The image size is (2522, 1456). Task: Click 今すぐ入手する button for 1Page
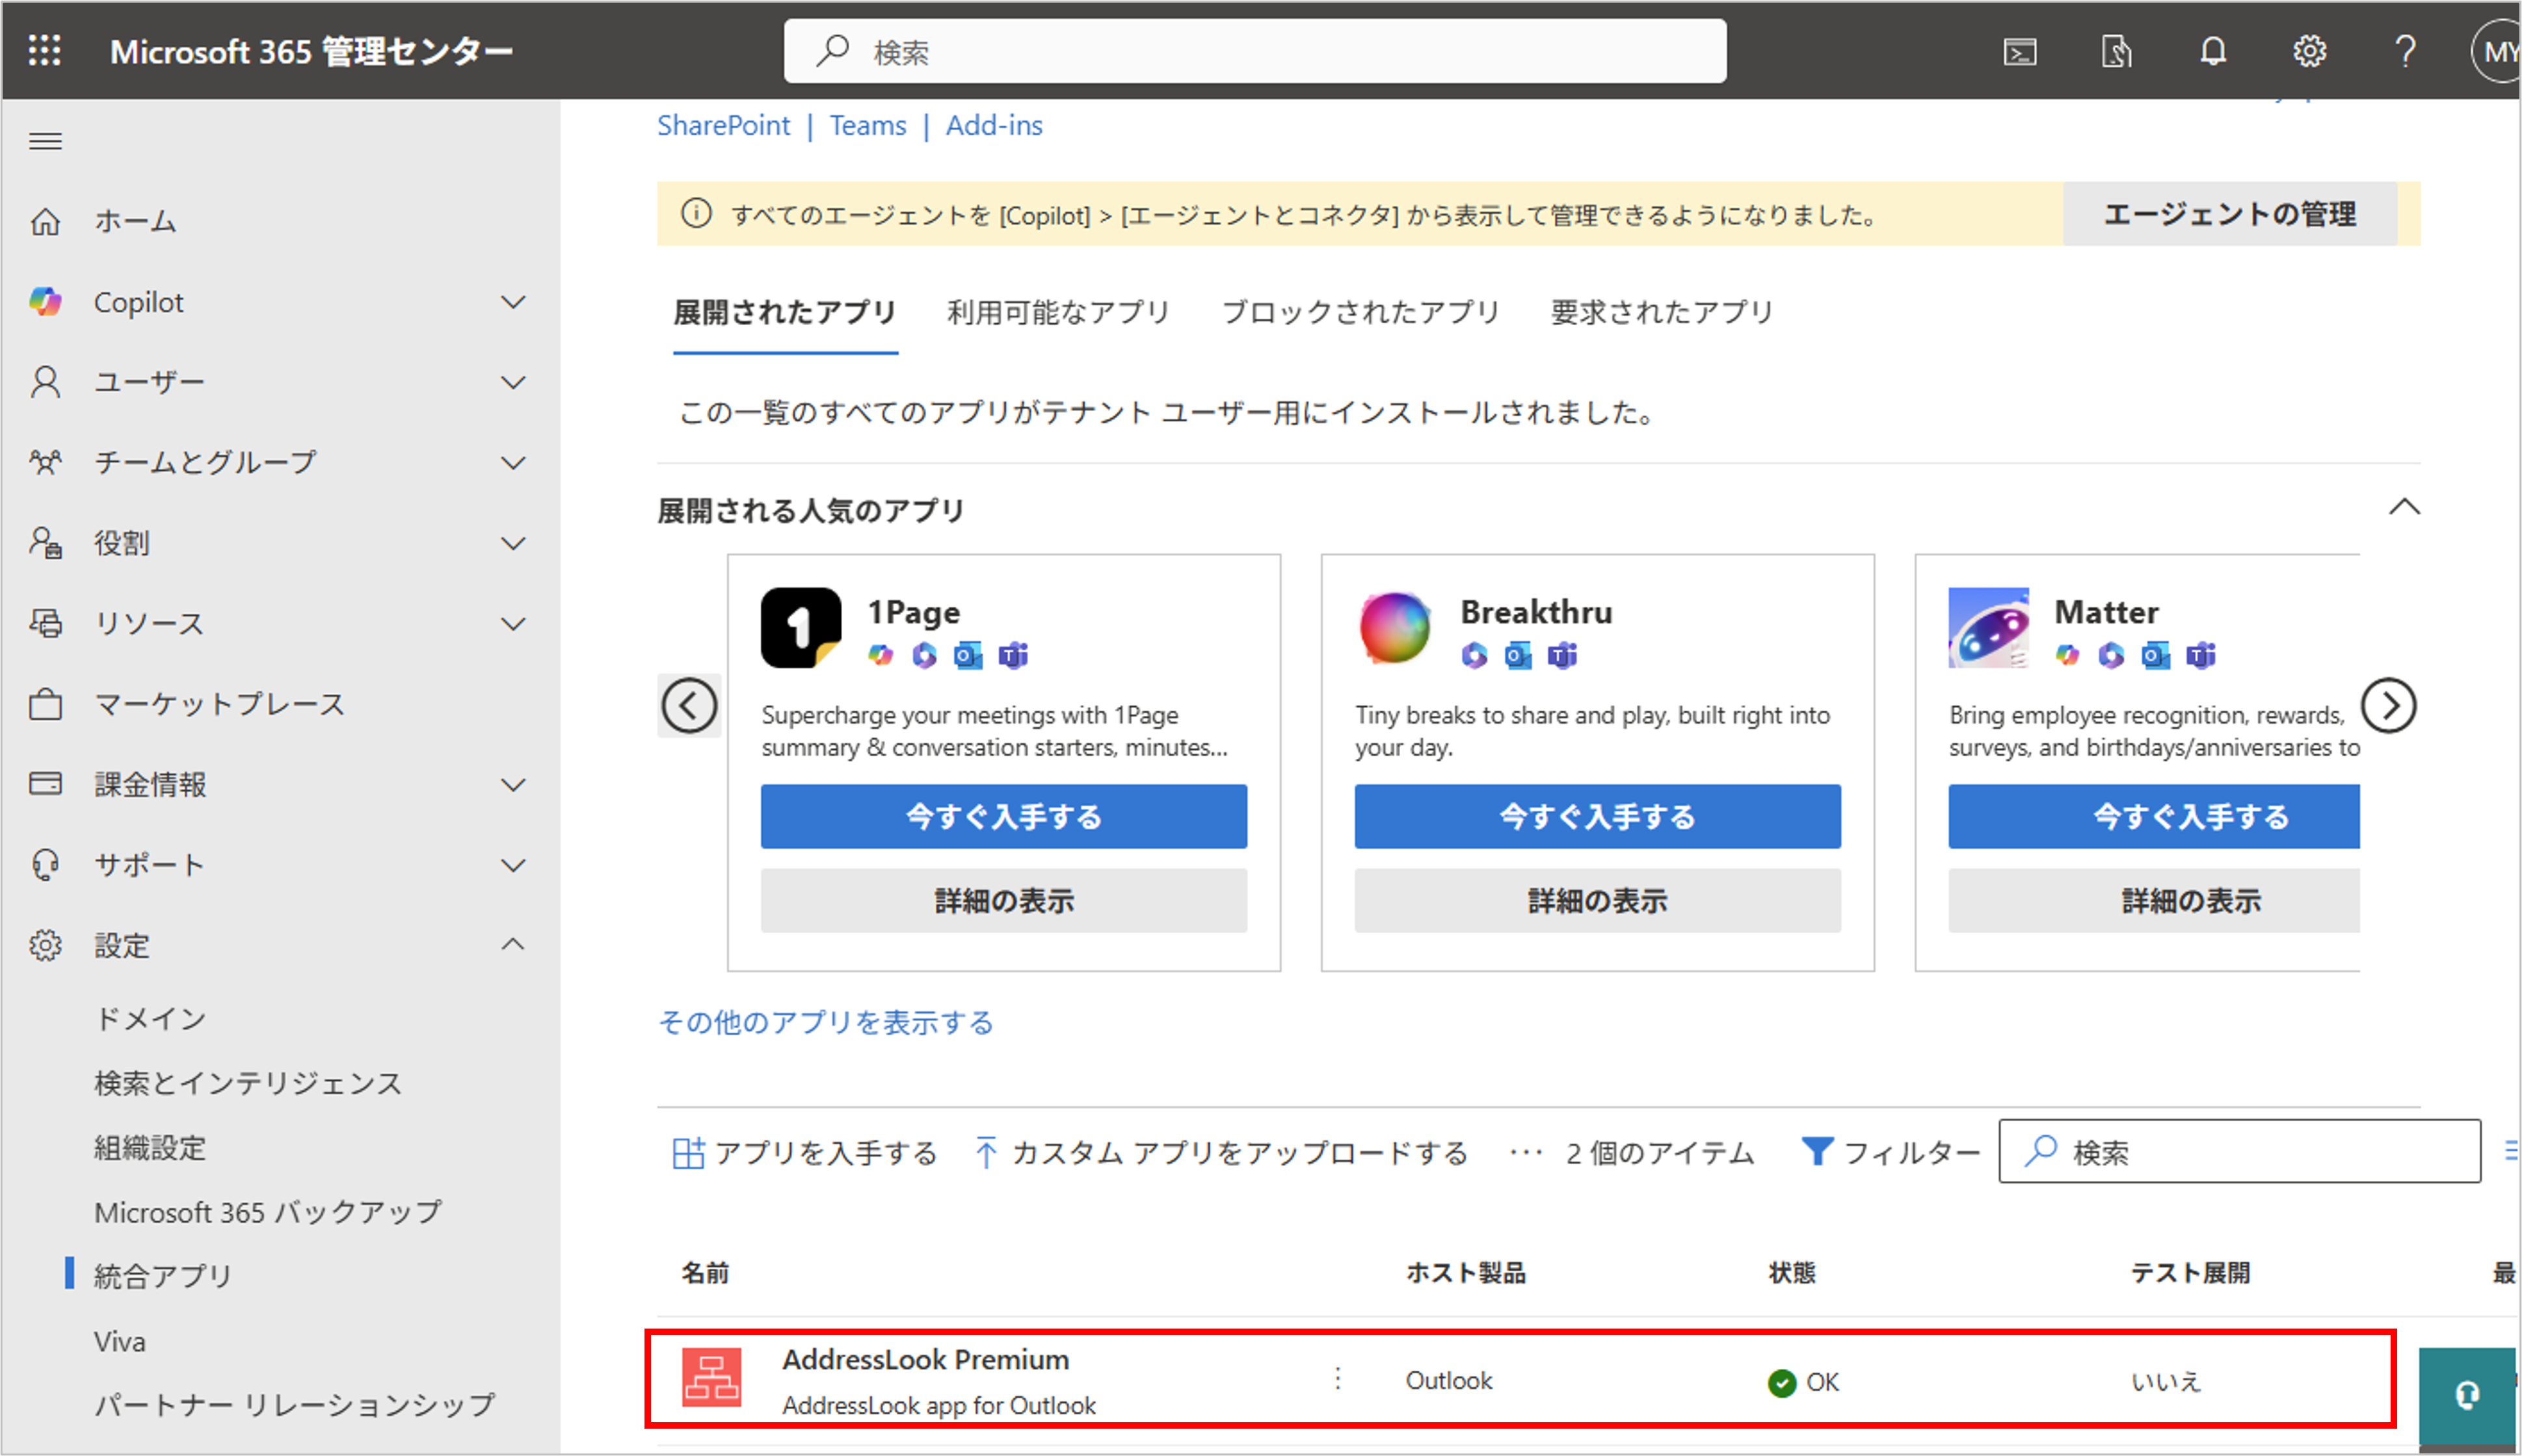coord(1003,817)
